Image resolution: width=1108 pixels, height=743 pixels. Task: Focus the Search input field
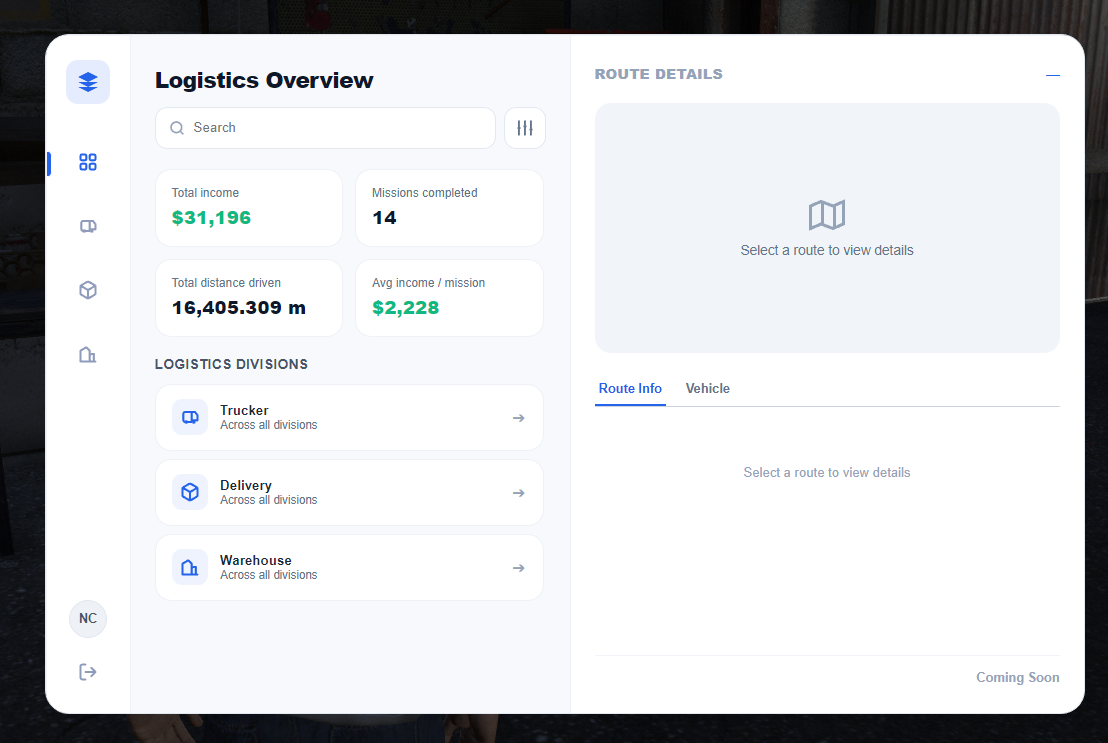pos(325,128)
